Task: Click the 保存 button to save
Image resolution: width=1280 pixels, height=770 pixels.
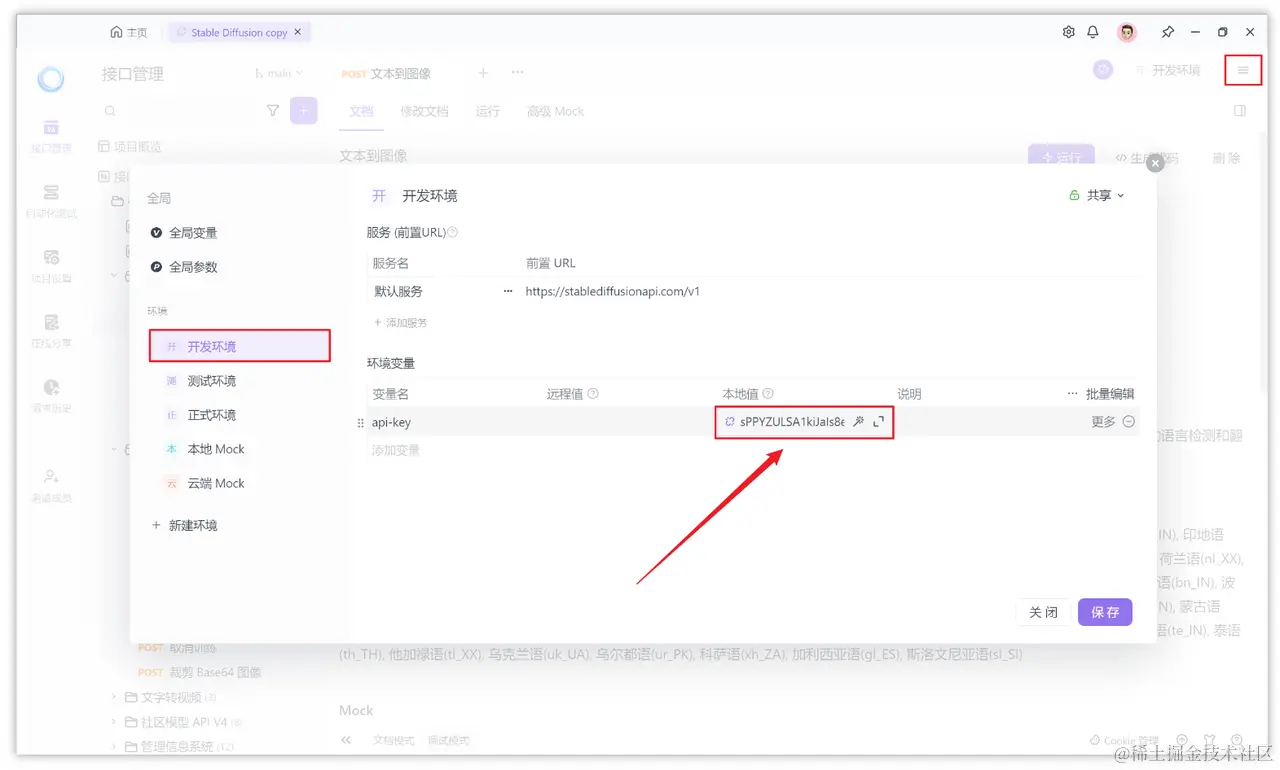Action: point(1105,611)
